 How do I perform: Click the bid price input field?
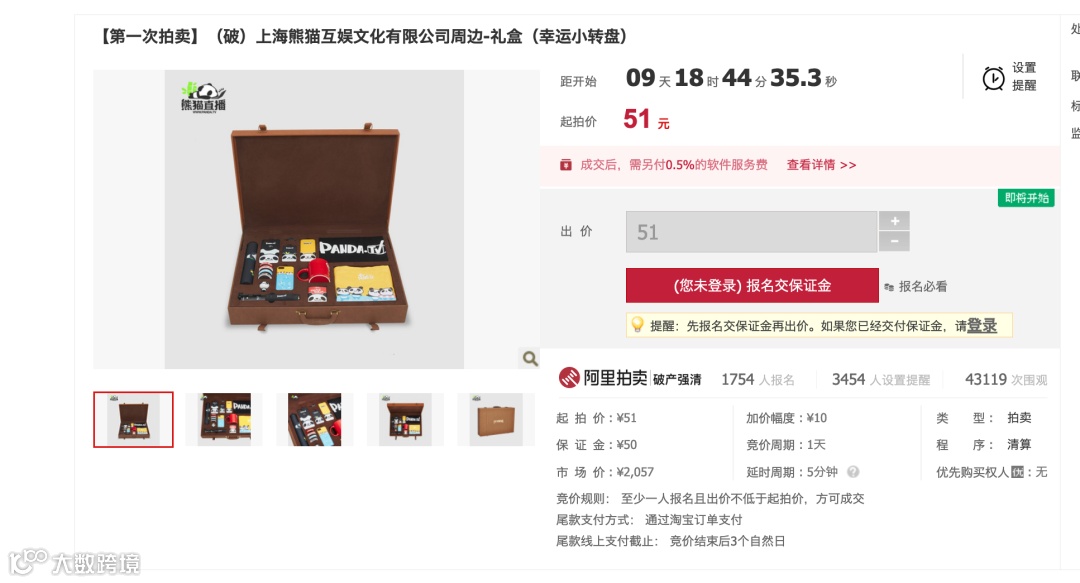[x=751, y=232]
